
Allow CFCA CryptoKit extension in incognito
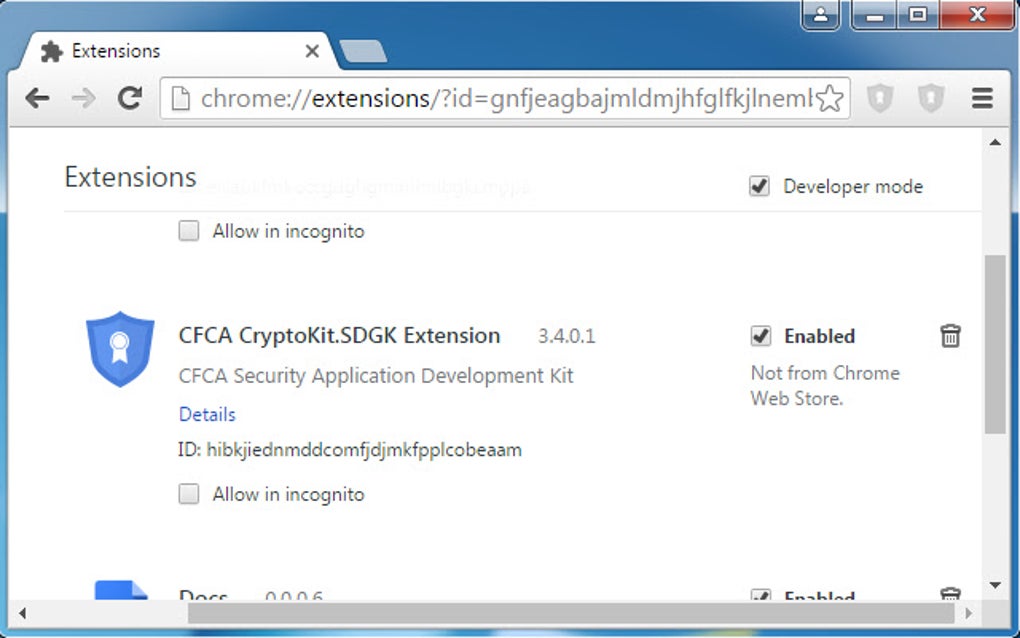188,493
